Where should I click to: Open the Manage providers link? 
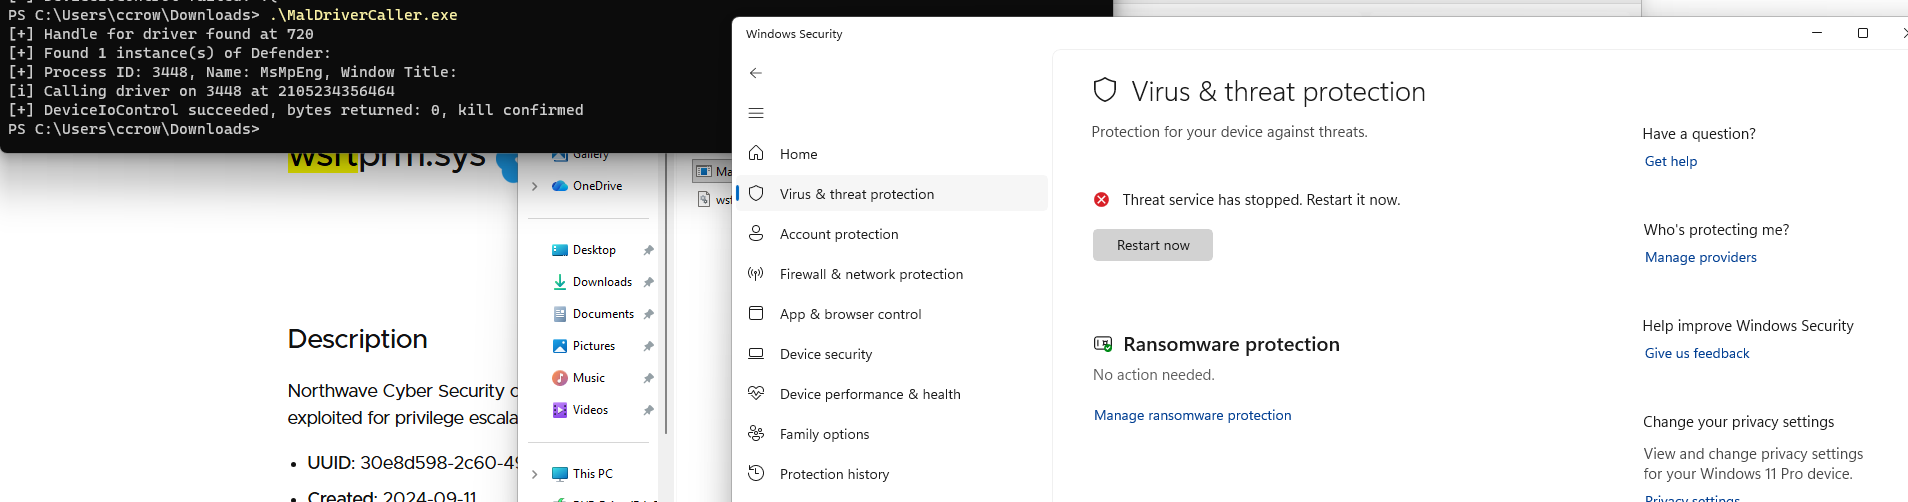tap(1700, 257)
